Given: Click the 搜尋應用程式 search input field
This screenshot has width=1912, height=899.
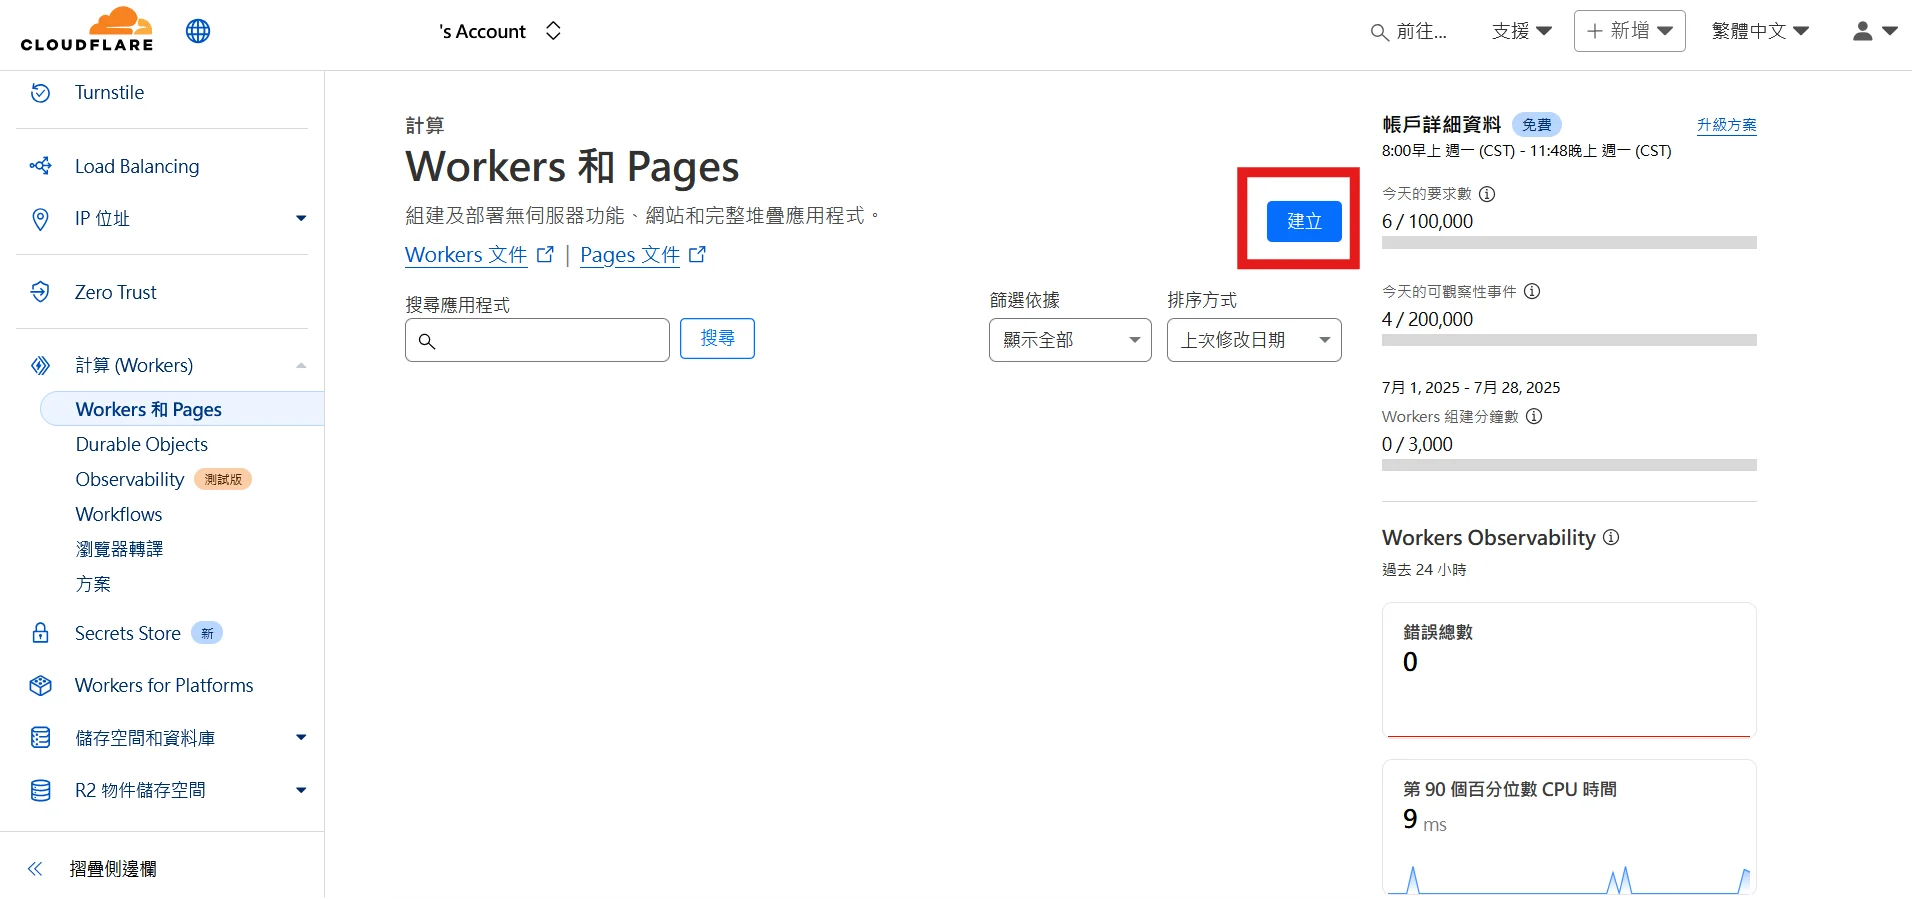Looking at the screenshot, I should coord(550,340).
